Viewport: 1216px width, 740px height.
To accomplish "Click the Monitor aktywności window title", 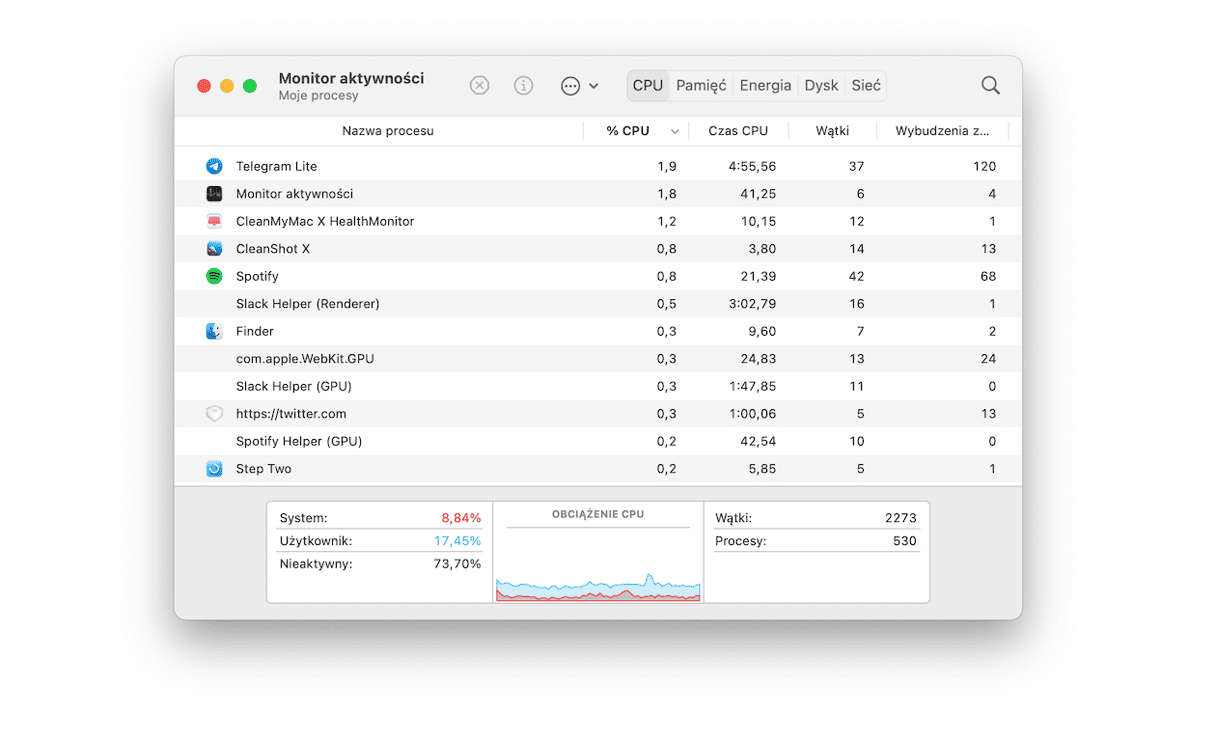I will [x=351, y=78].
